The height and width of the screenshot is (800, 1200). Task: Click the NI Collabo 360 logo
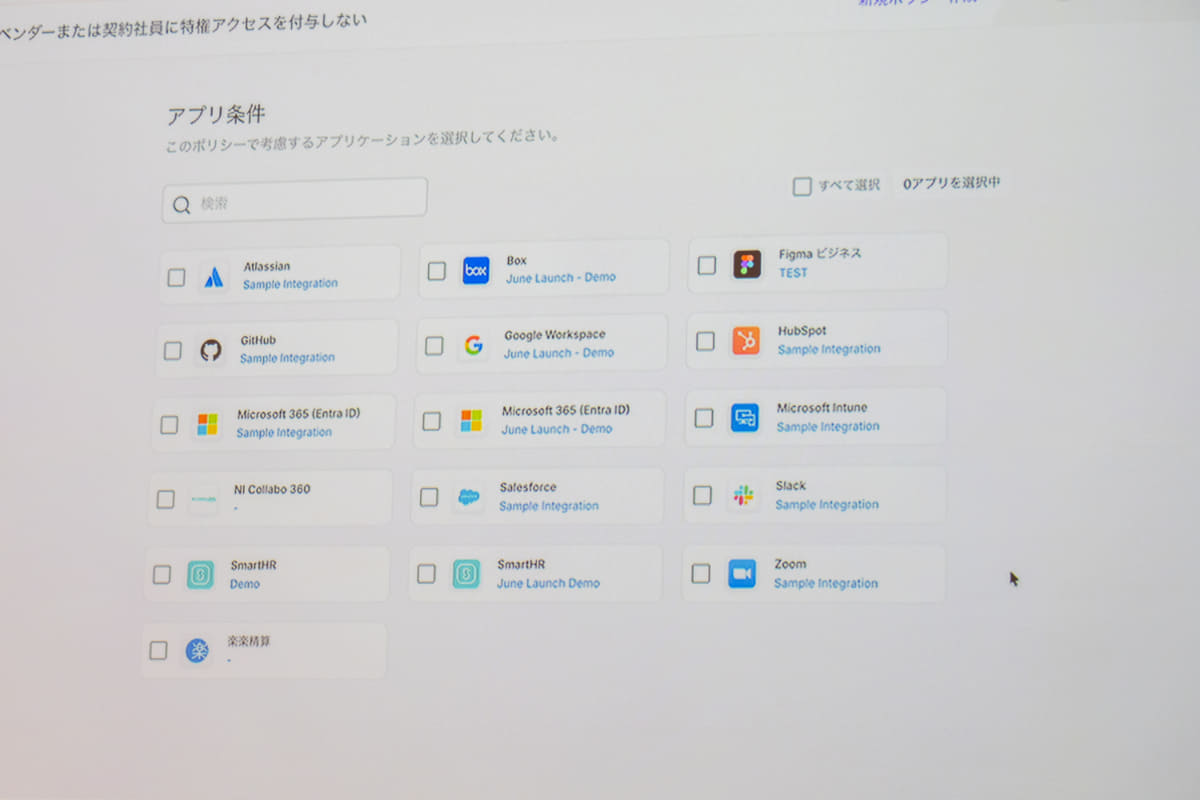click(203, 499)
